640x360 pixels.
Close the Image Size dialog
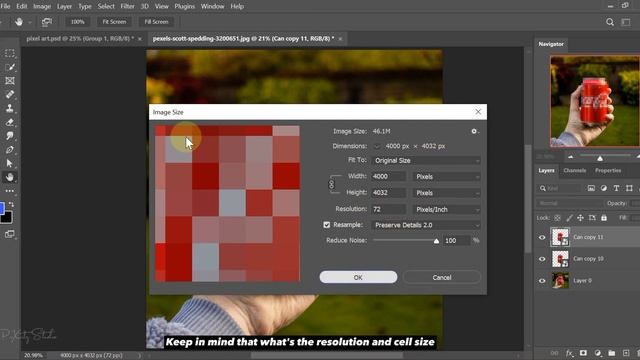[x=478, y=112]
